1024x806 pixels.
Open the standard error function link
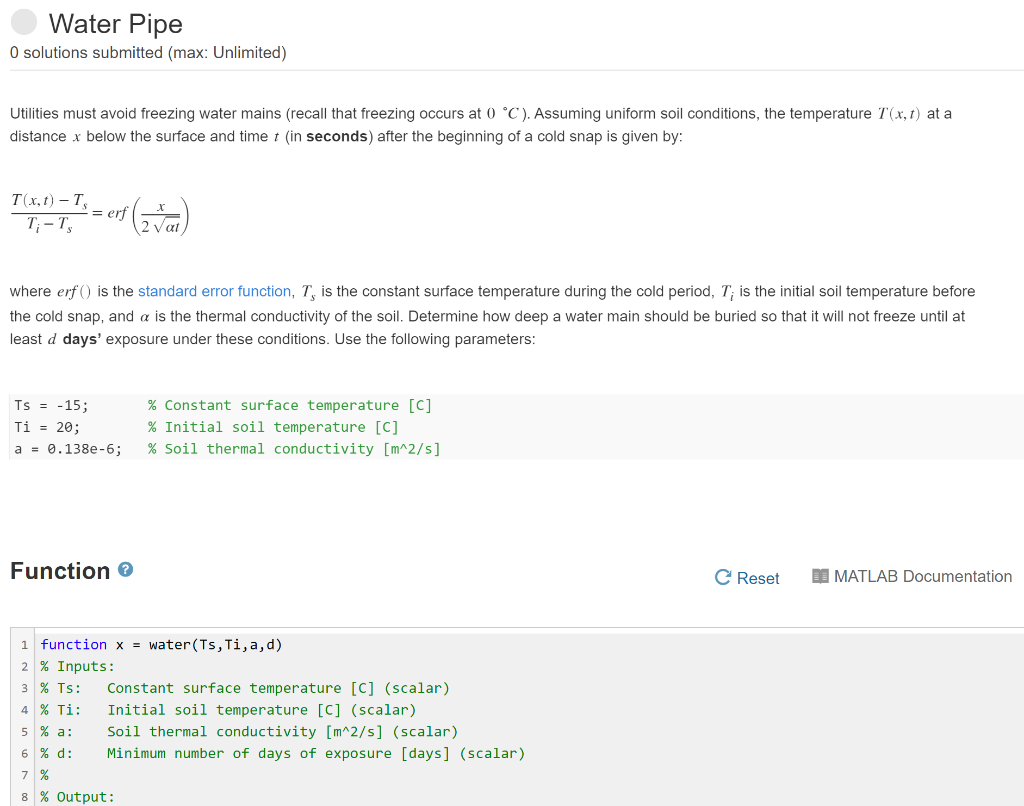[214, 291]
